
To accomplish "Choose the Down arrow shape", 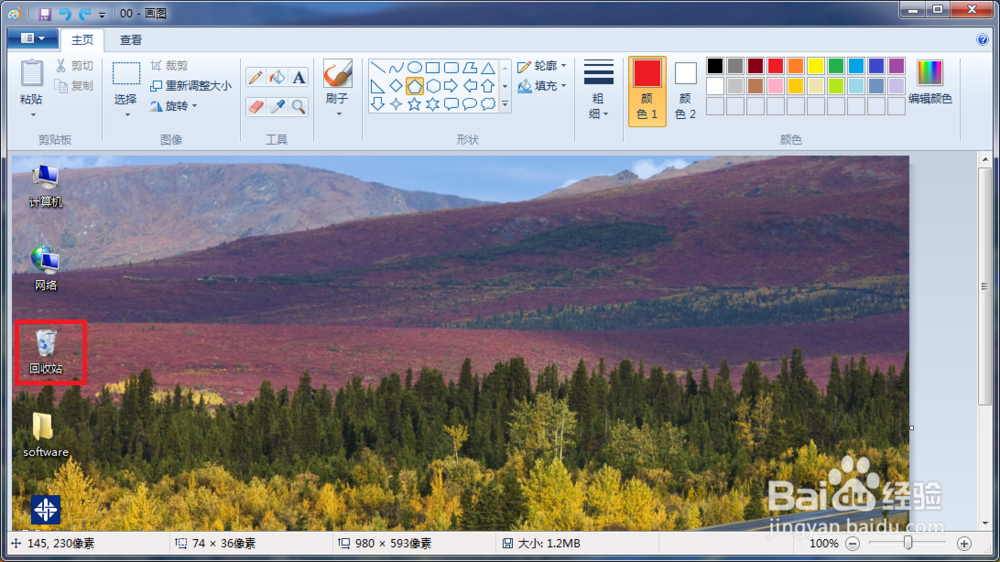I will coord(378,104).
